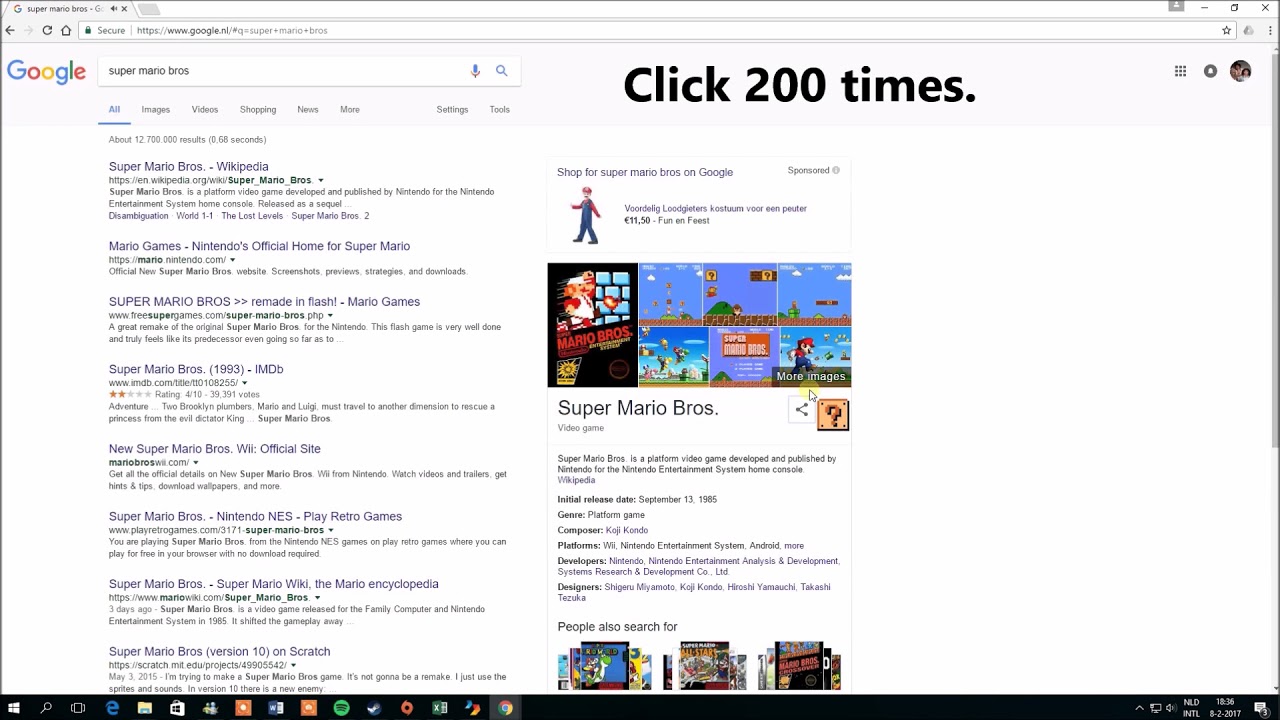
Task: Open the More search categories menu
Action: tap(350, 109)
